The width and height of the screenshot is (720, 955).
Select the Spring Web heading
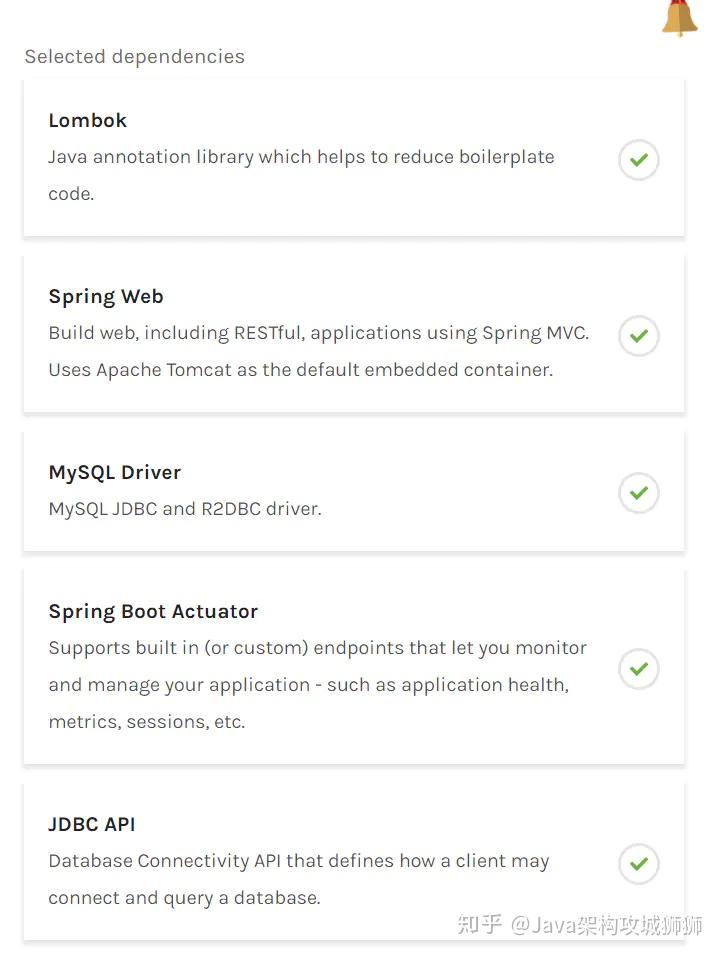(106, 297)
